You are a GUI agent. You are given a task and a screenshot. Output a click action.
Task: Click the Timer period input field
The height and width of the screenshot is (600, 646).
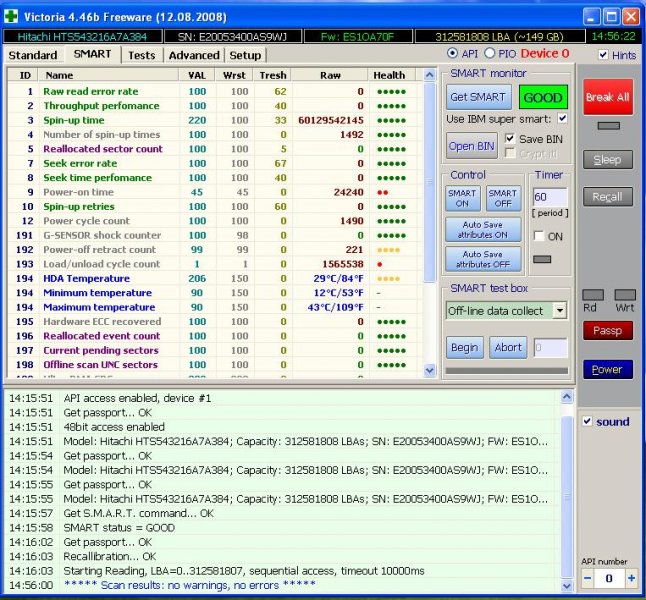tap(550, 198)
